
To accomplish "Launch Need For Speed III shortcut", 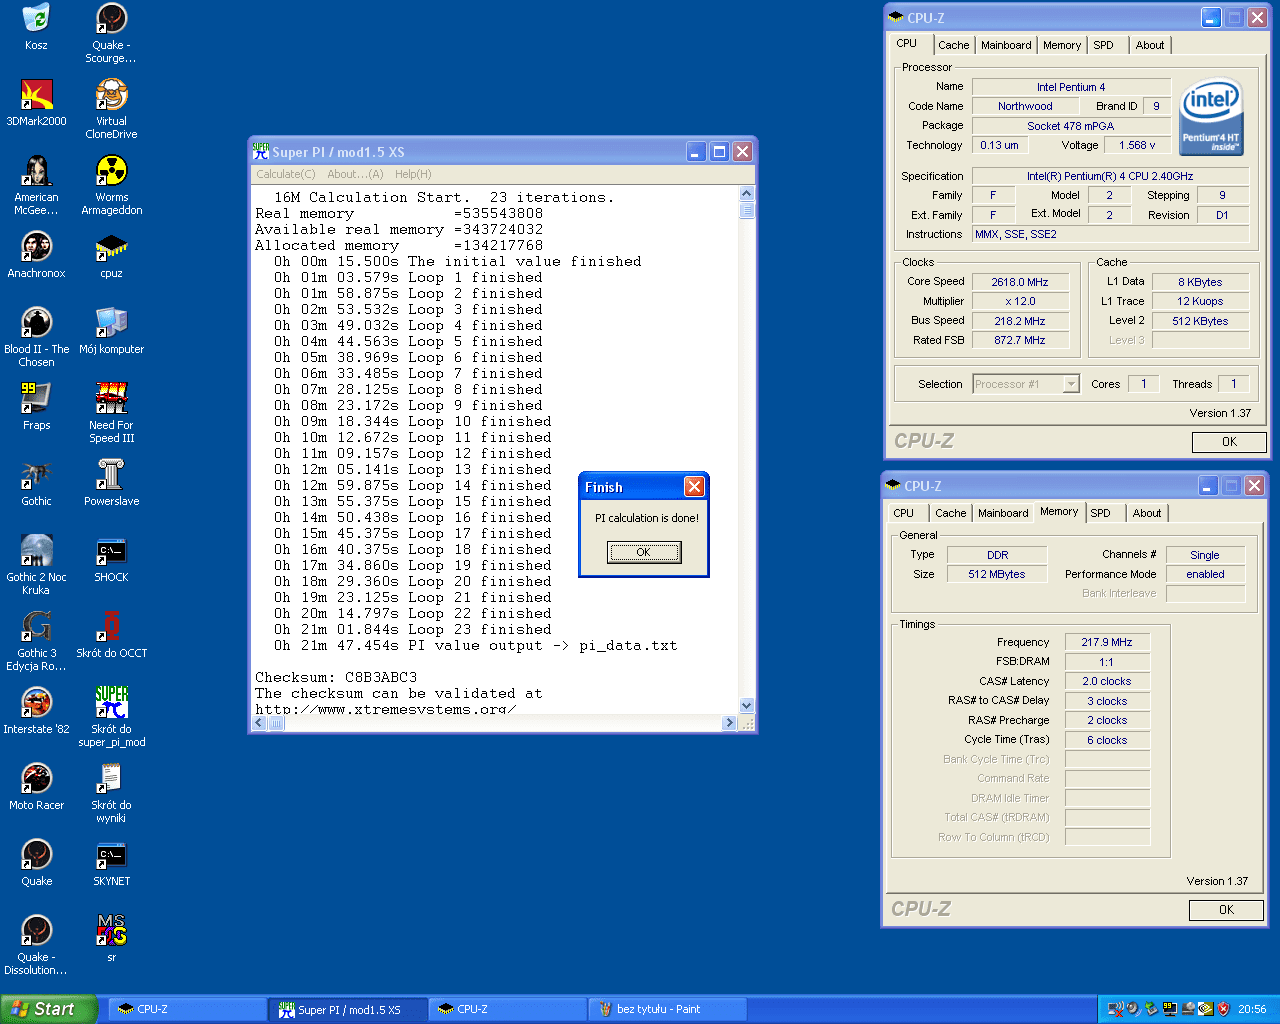I will 111,413.
